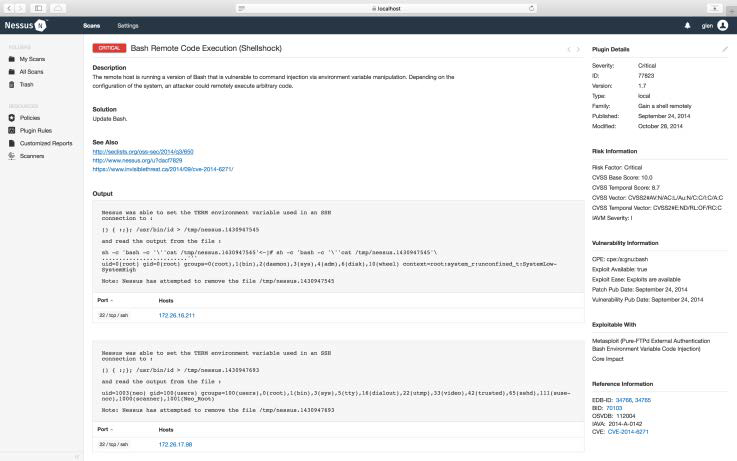This screenshot has width=737, height=461.
Task: Collapse the sidebar at bottom handle
Action: 77,456
